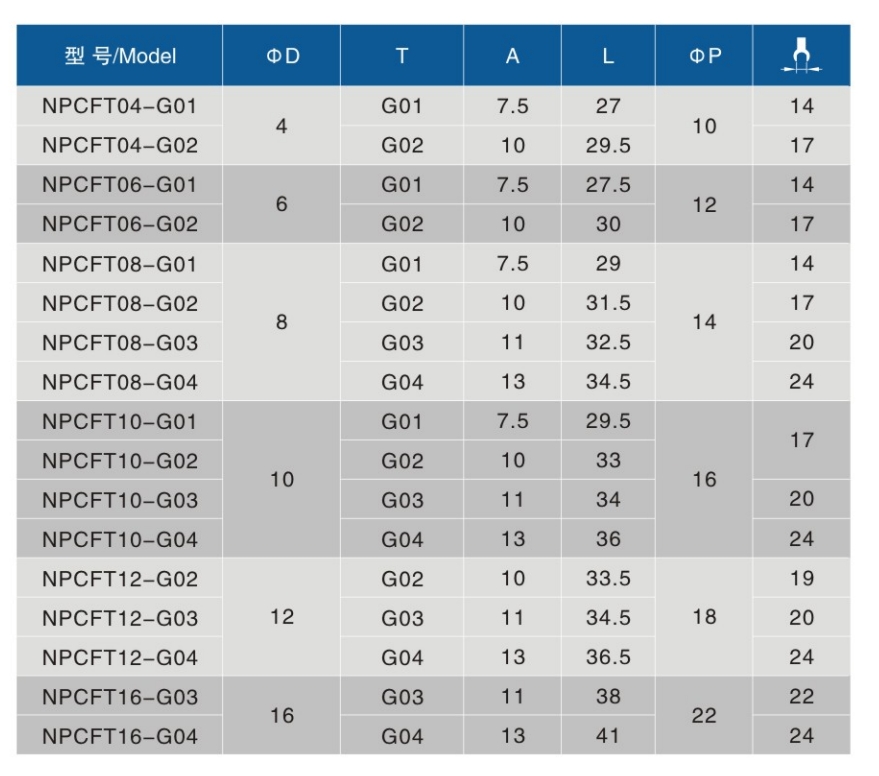
Task: Click the ΦD column header
Action: point(282,56)
